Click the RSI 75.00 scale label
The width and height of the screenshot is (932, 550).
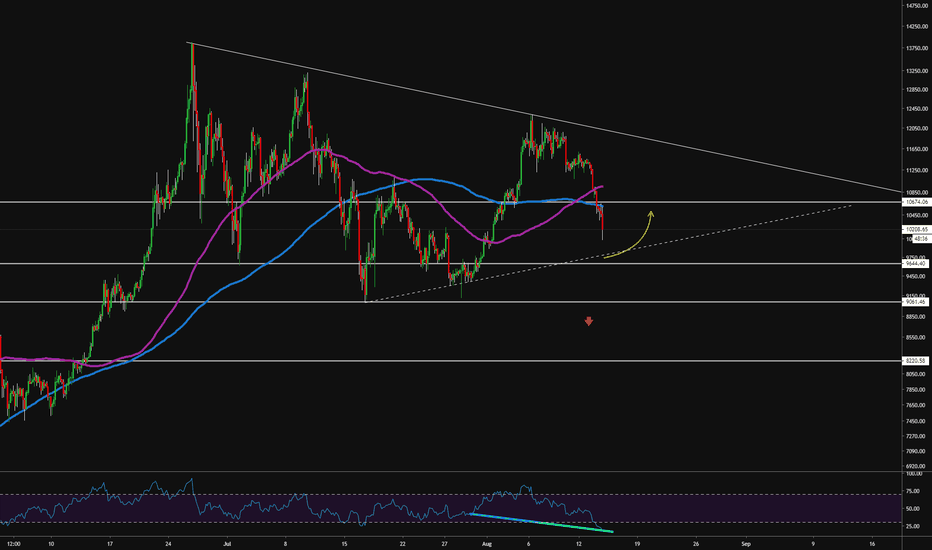(913, 492)
